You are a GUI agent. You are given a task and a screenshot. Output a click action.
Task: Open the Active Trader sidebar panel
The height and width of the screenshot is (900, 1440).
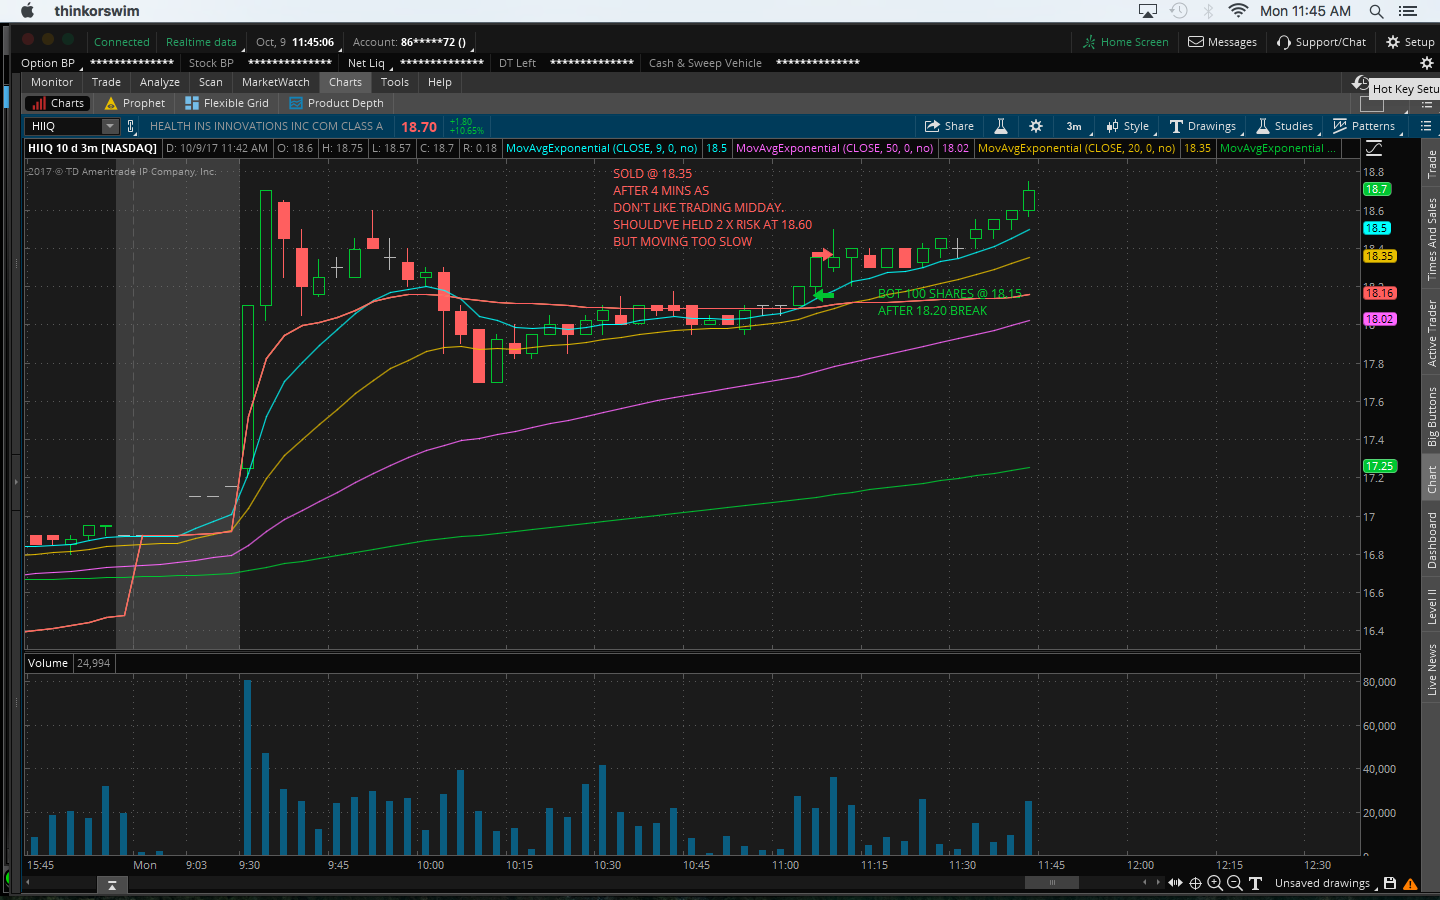point(1432,333)
